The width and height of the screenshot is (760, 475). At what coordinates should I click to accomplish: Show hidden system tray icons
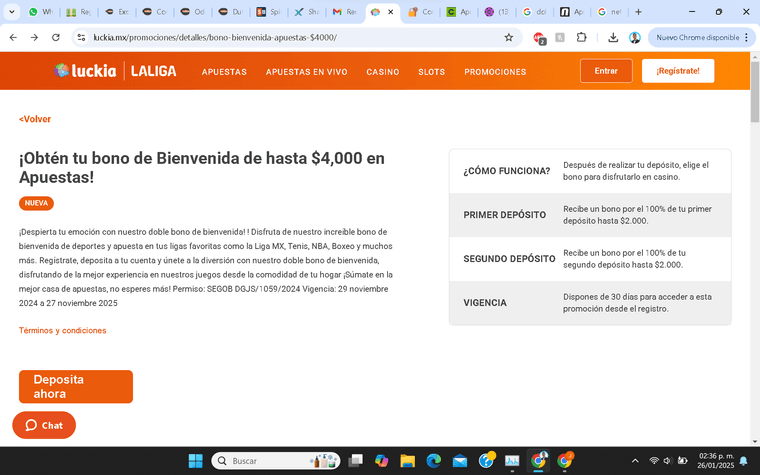coord(635,461)
